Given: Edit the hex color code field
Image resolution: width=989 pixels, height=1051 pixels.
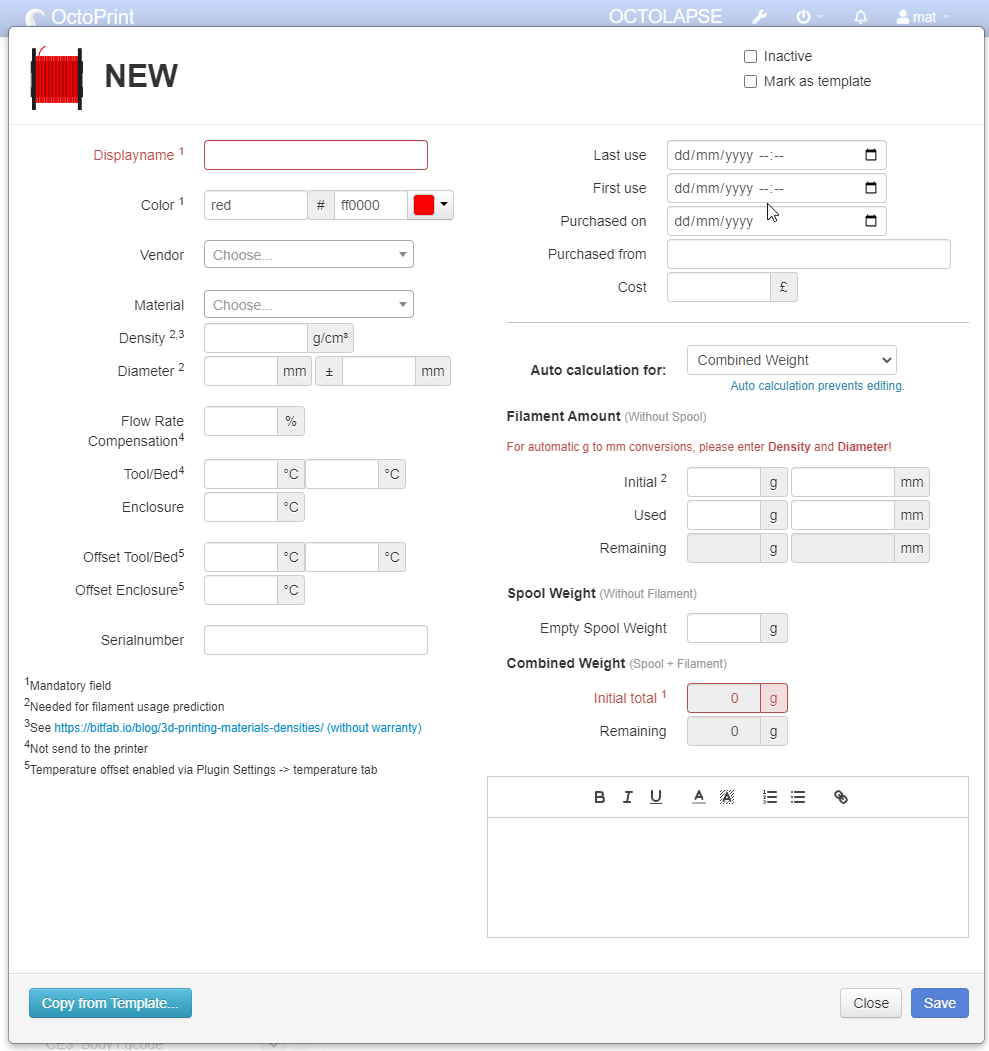Looking at the screenshot, I should [x=371, y=205].
